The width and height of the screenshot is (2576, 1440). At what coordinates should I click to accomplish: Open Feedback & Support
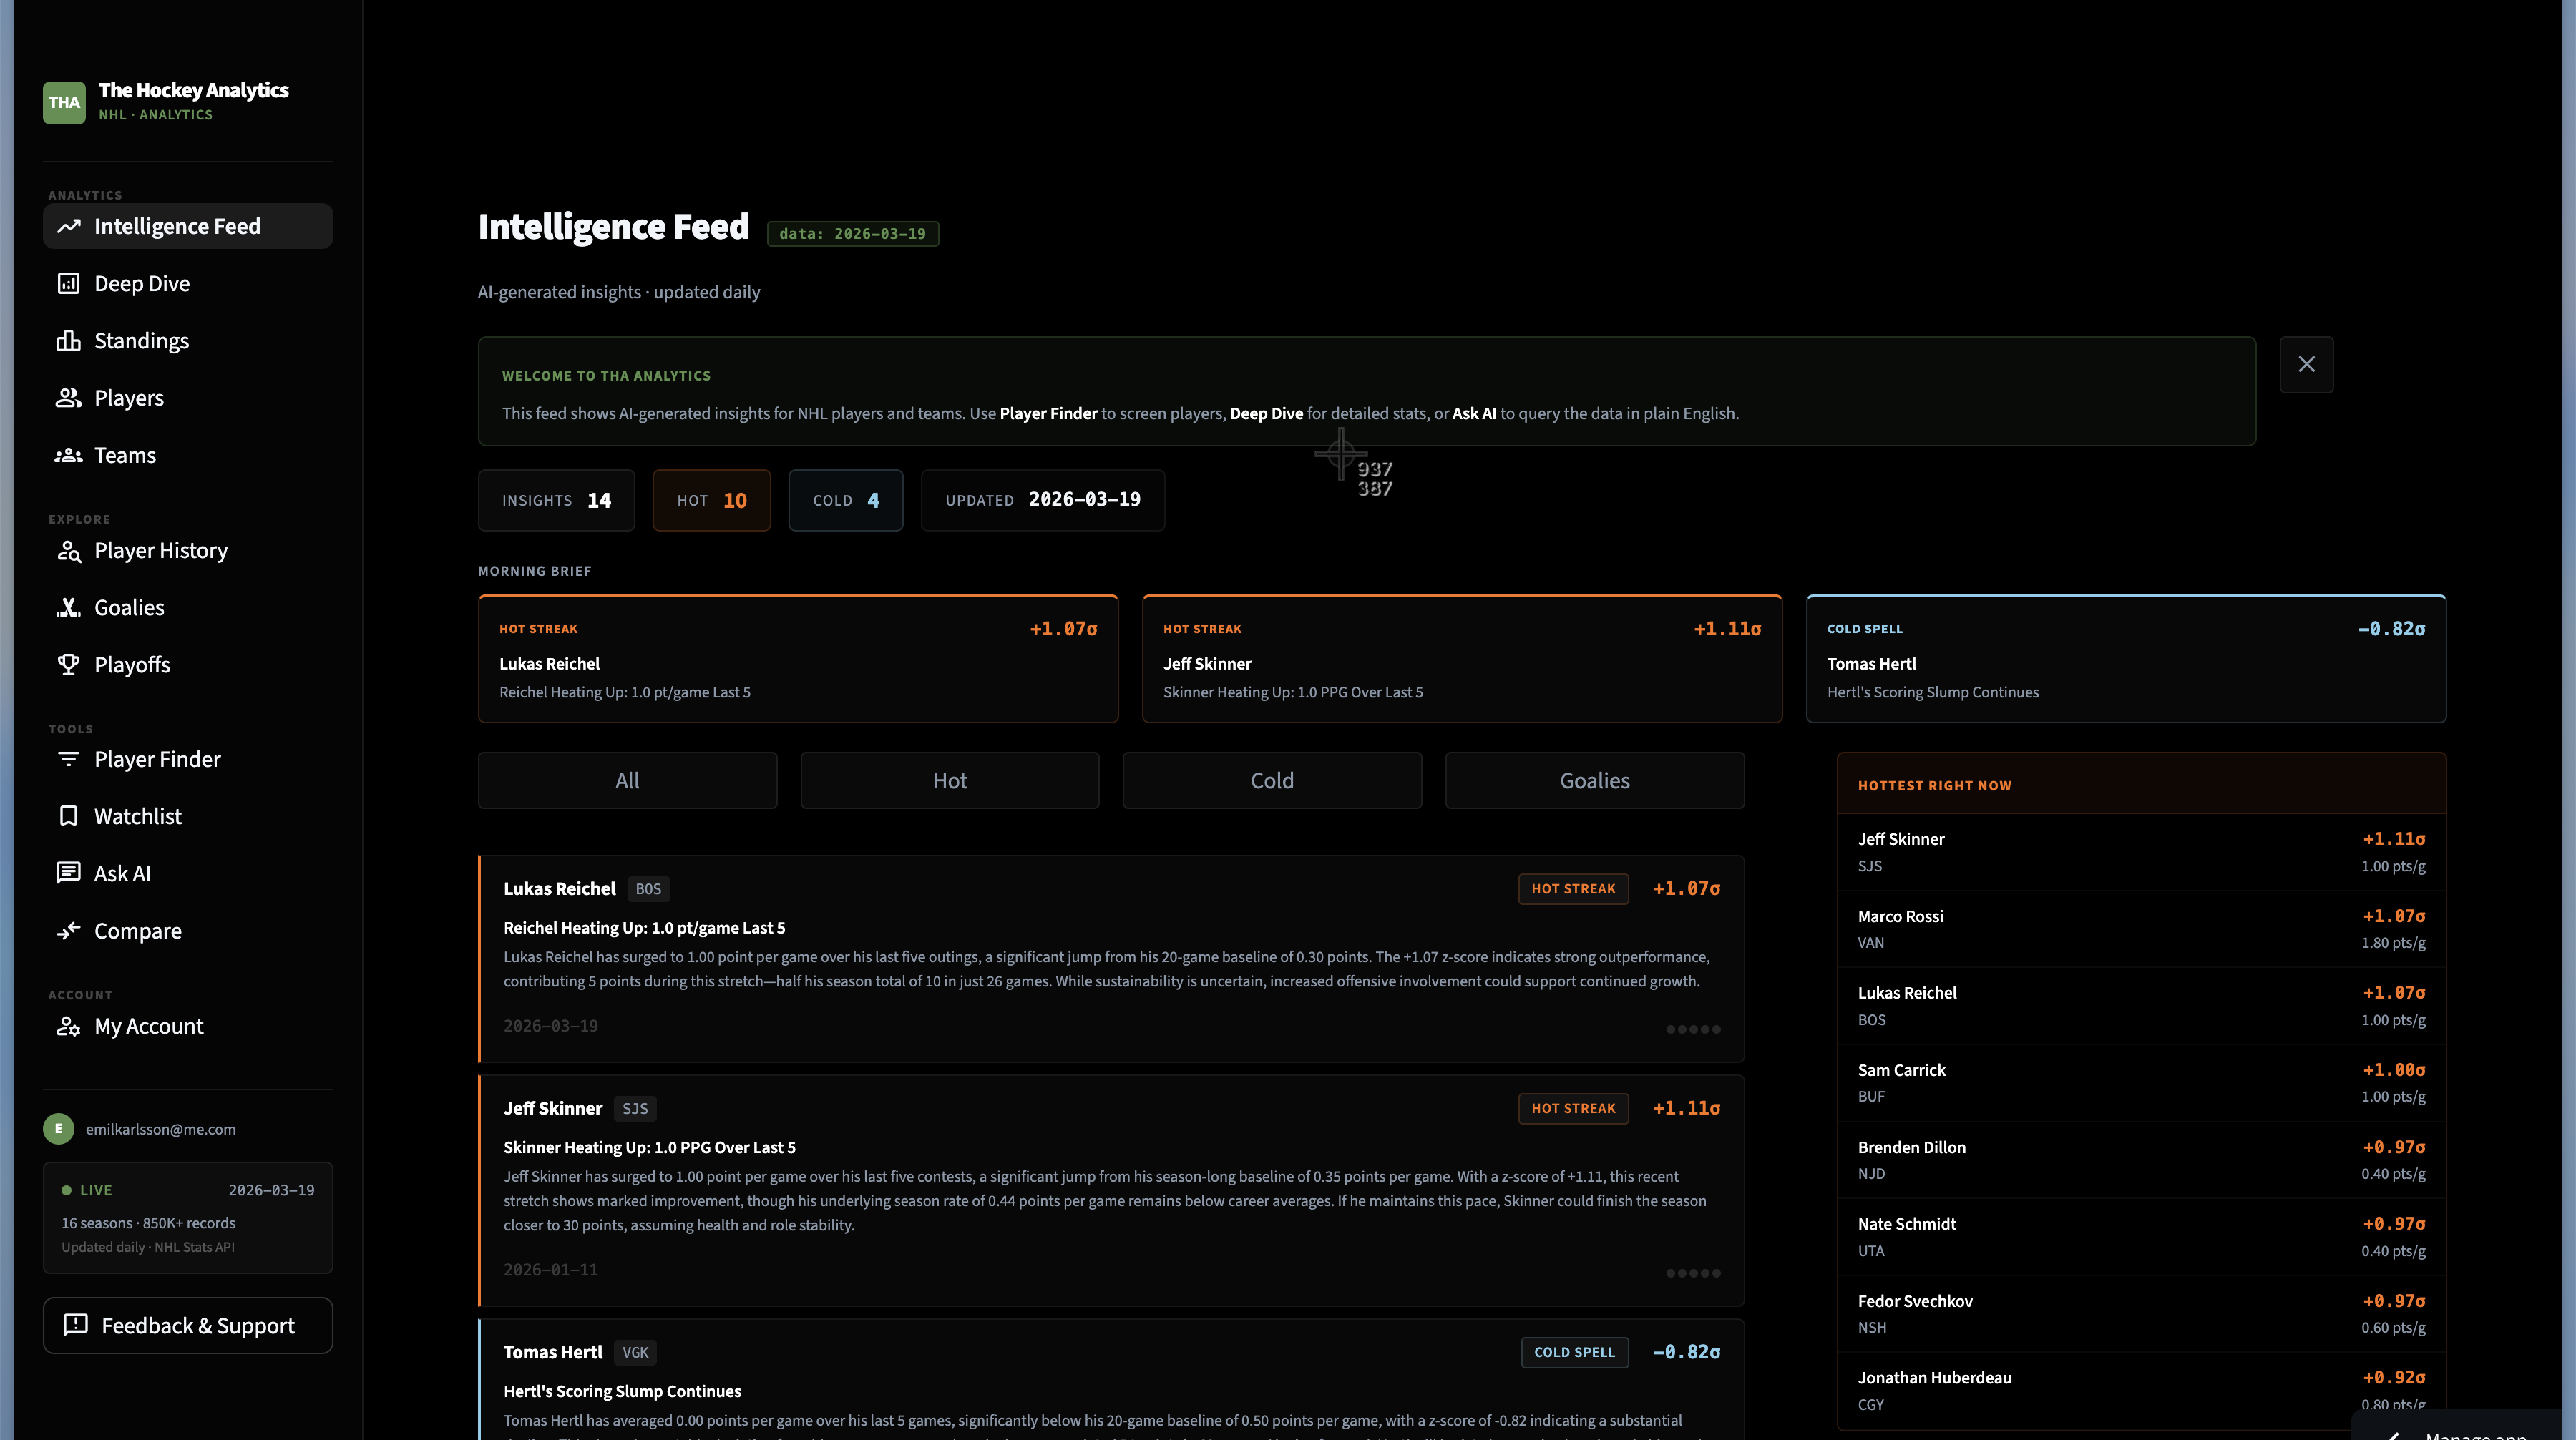(187, 1325)
